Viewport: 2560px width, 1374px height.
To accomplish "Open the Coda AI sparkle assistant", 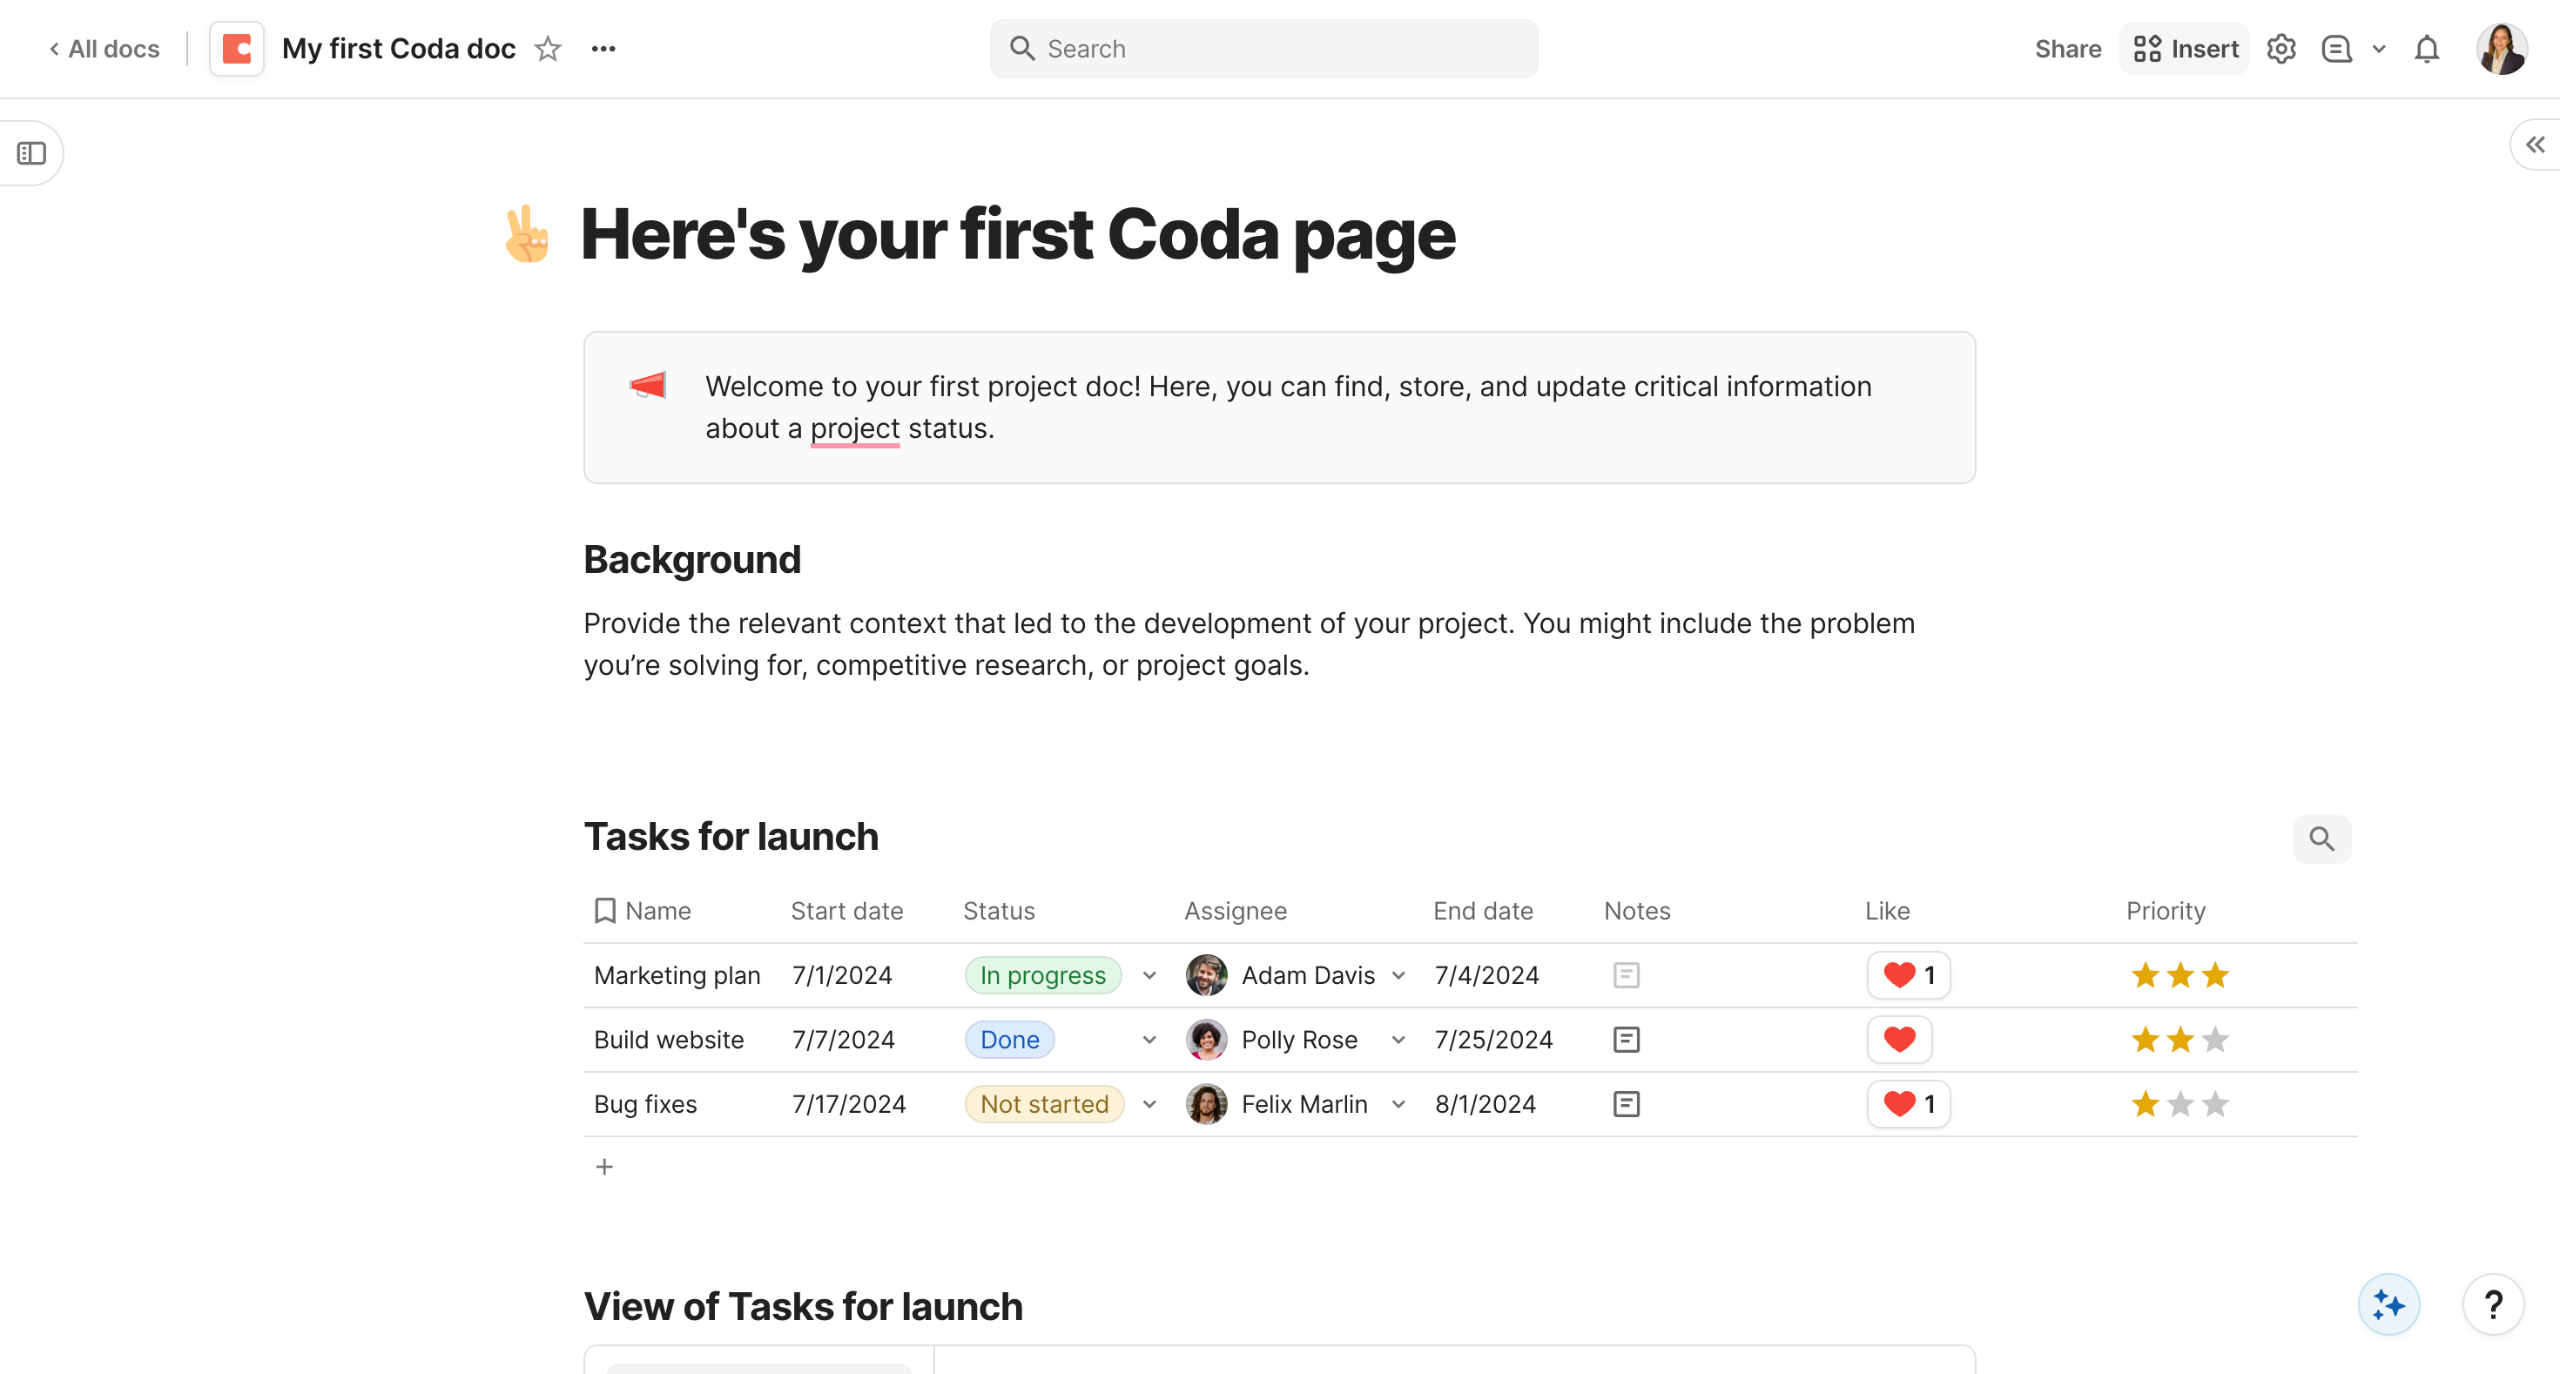I will point(2388,1304).
